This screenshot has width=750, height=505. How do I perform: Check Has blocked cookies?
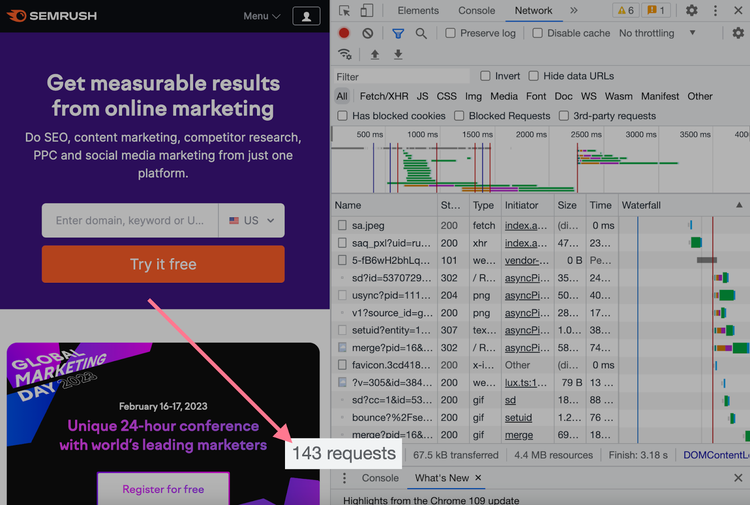[x=342, y=116]
